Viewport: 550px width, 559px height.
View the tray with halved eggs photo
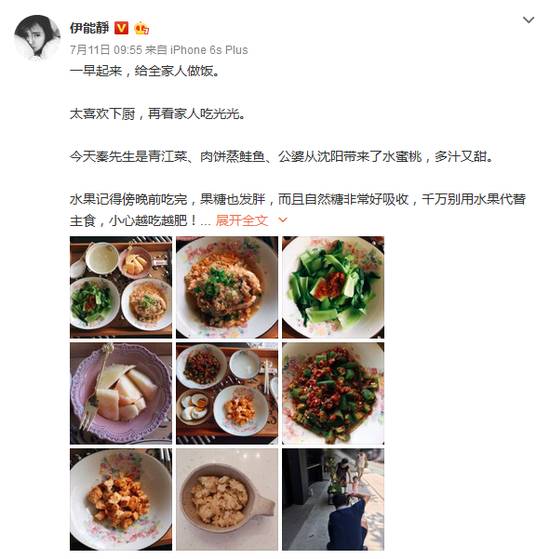click(227, 394)
